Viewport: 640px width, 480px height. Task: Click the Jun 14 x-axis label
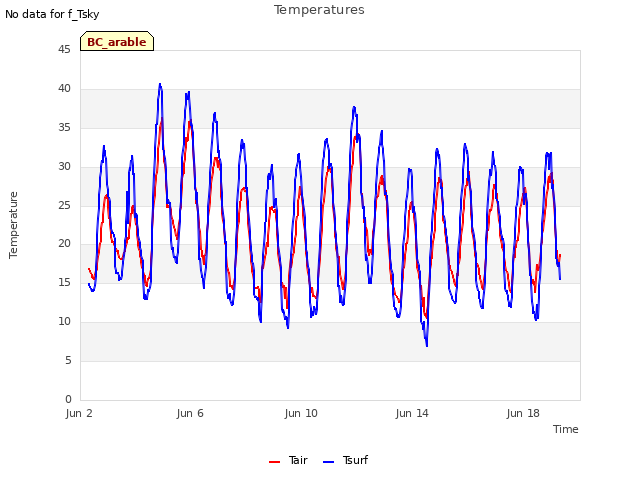pyautogui.click(x=412, y=413)
